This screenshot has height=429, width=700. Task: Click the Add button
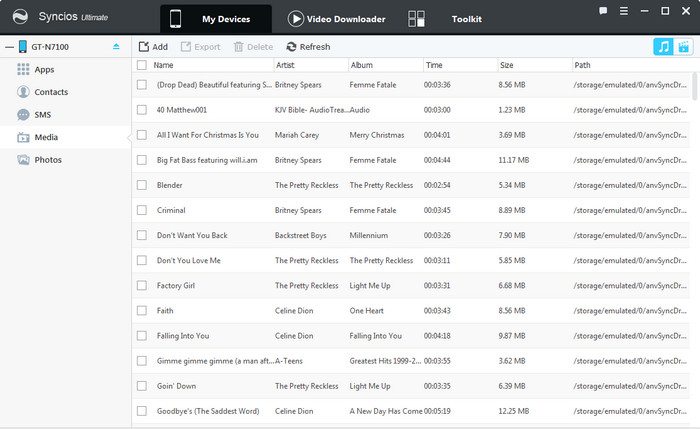point(153,47)
